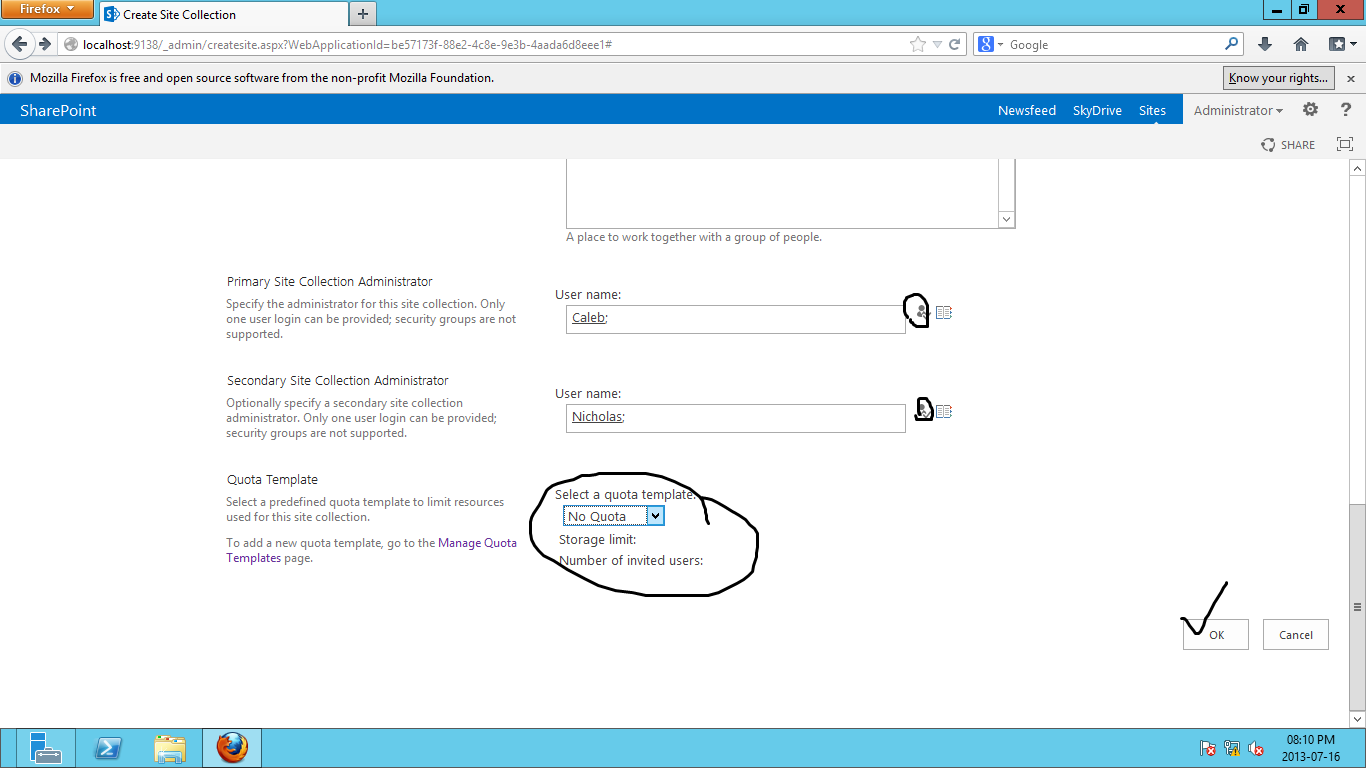Open Sites in the SharePoint navigation
Viewport: 1366px width, 768px height.
pyautogui.click(x=1152, y=110)
